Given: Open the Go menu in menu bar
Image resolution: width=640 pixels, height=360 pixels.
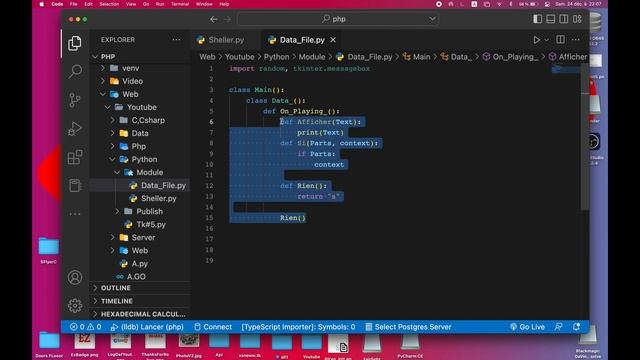Looking at the screenshot, I should pos(146,4).
